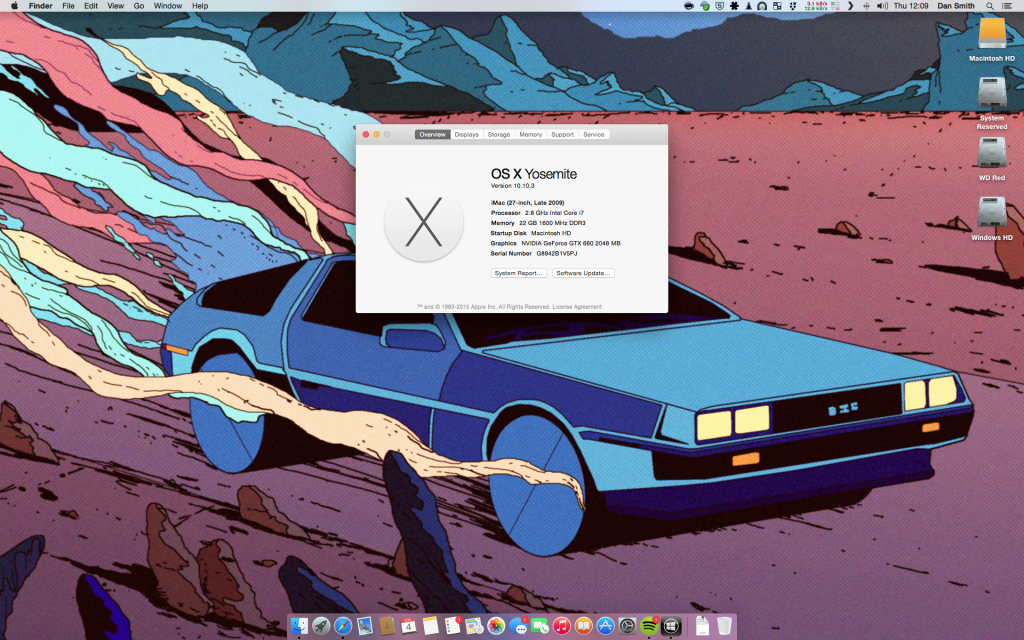Click the Thu 12:09 clock

910,6
